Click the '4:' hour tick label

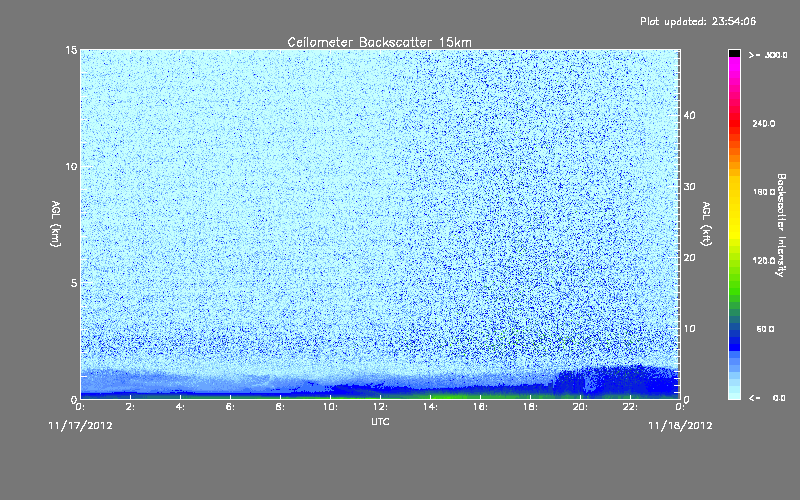180,407
